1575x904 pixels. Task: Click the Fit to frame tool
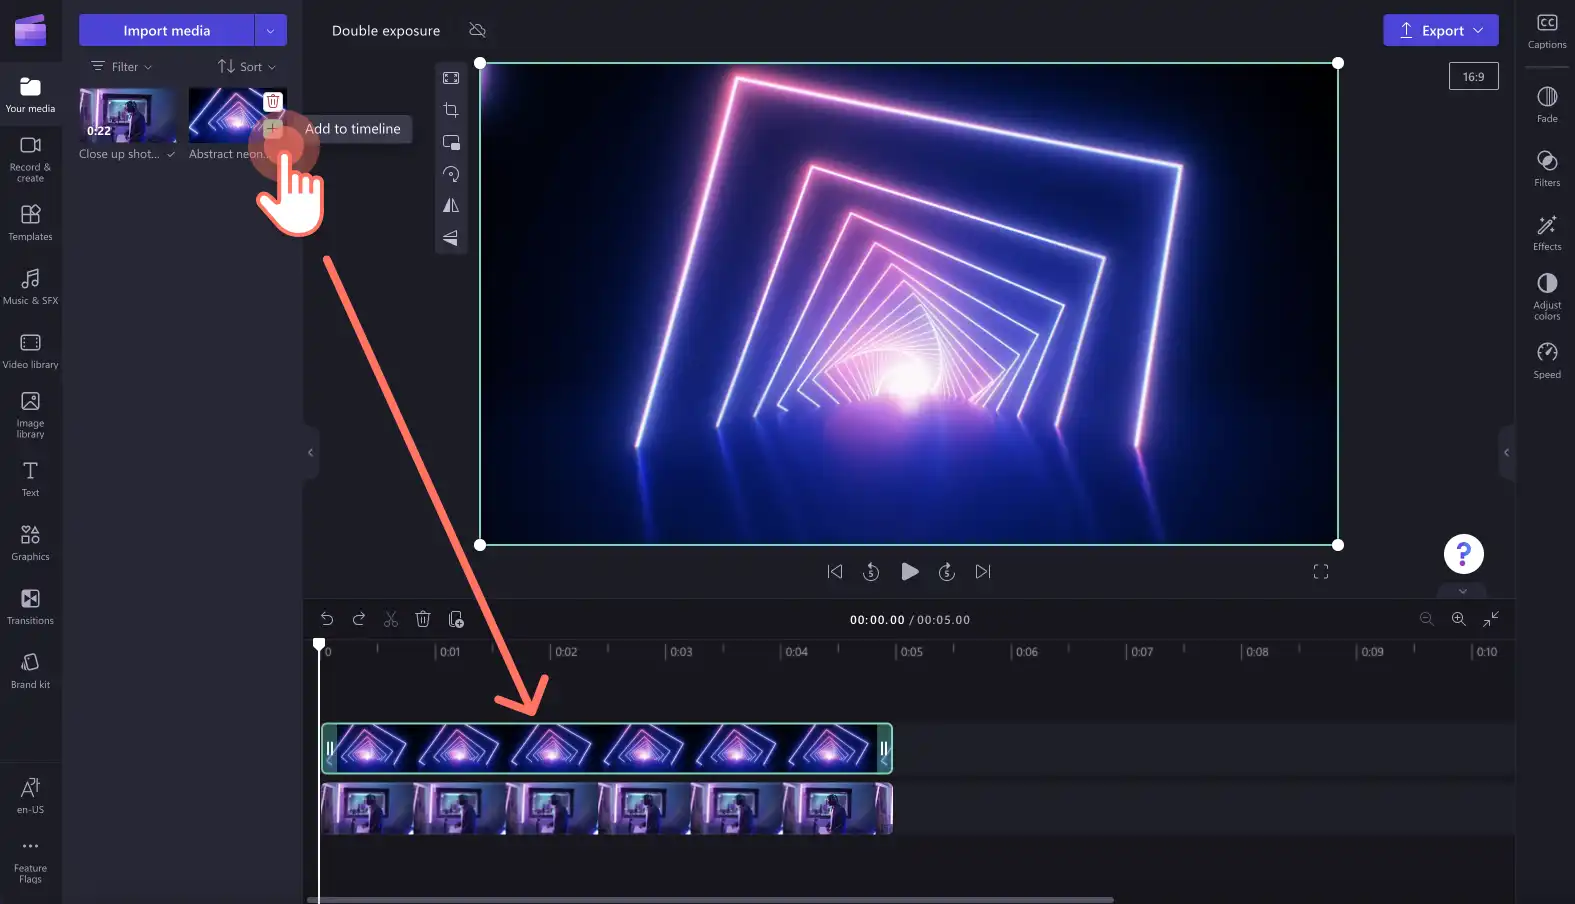point(451,78)
